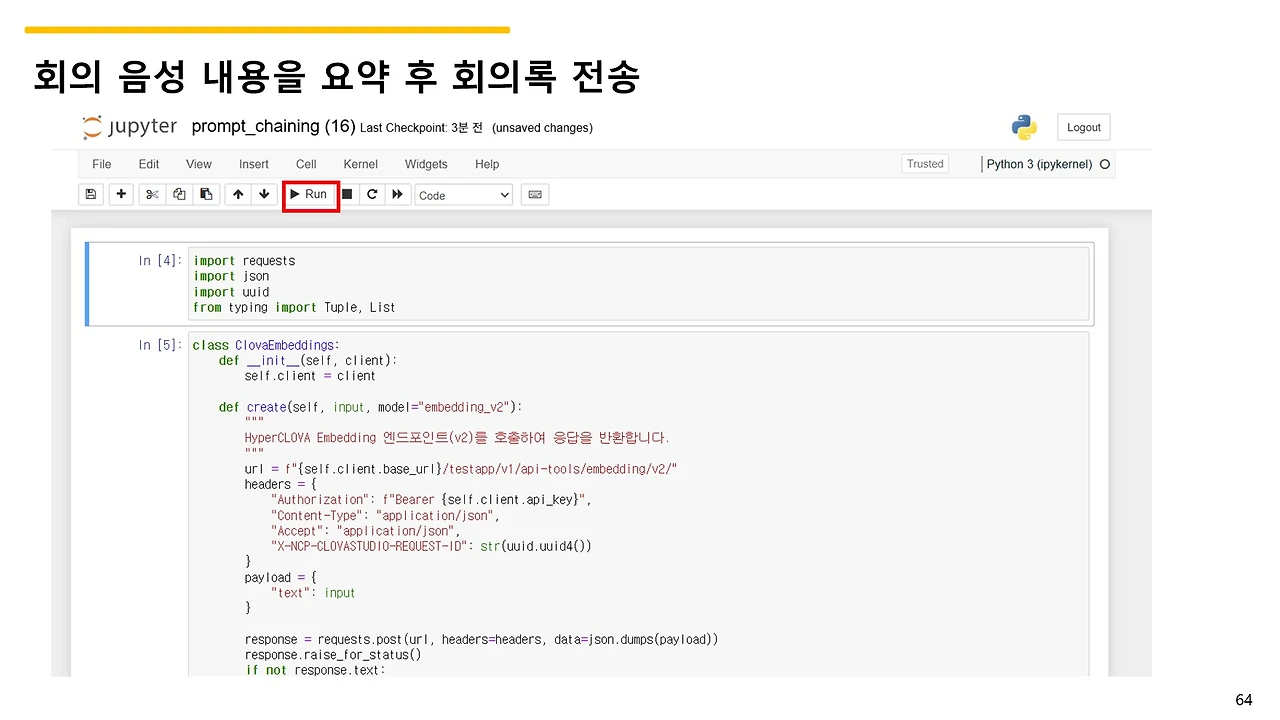Screen dimensions: 1280x720
Task: Click the HyperCLOVA Embedding docstring line
Action: (x=457, y=438)
